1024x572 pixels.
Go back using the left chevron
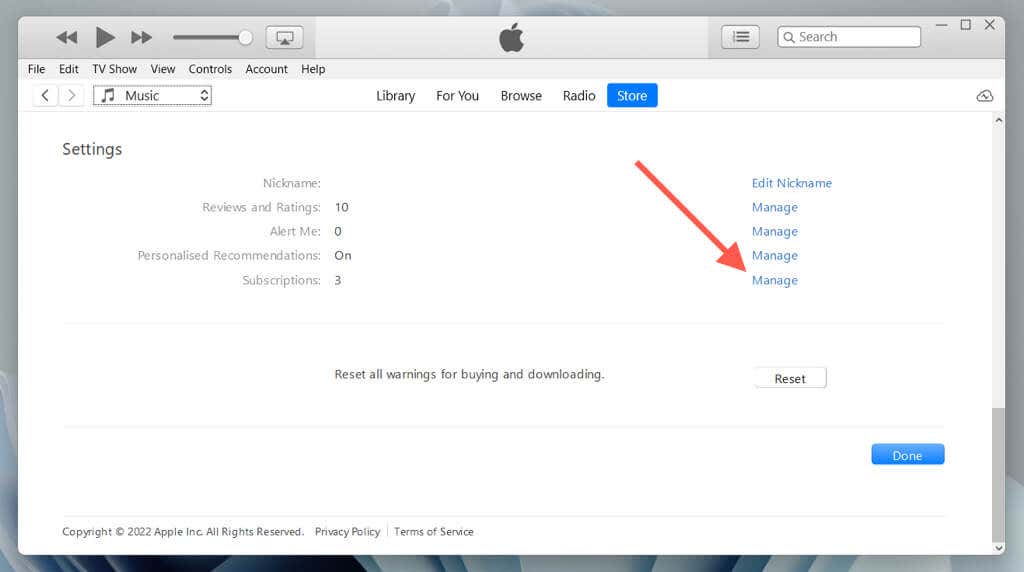[x=46, y=96]
